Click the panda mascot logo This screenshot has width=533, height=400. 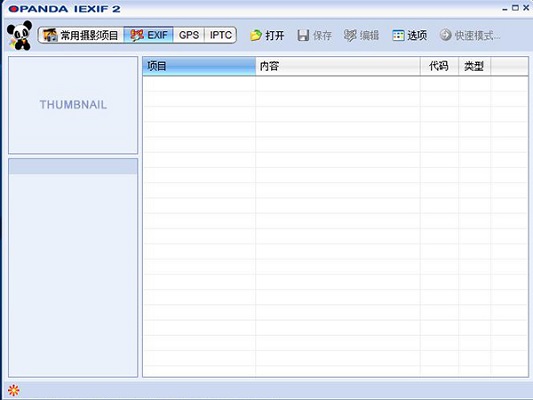(x=19, y=35)
